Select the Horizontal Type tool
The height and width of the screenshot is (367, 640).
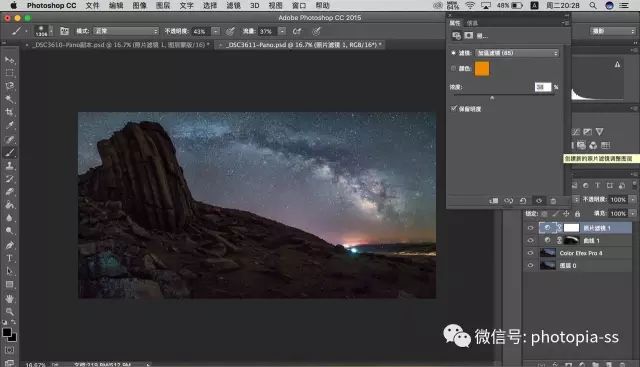[x=9, y=258]
